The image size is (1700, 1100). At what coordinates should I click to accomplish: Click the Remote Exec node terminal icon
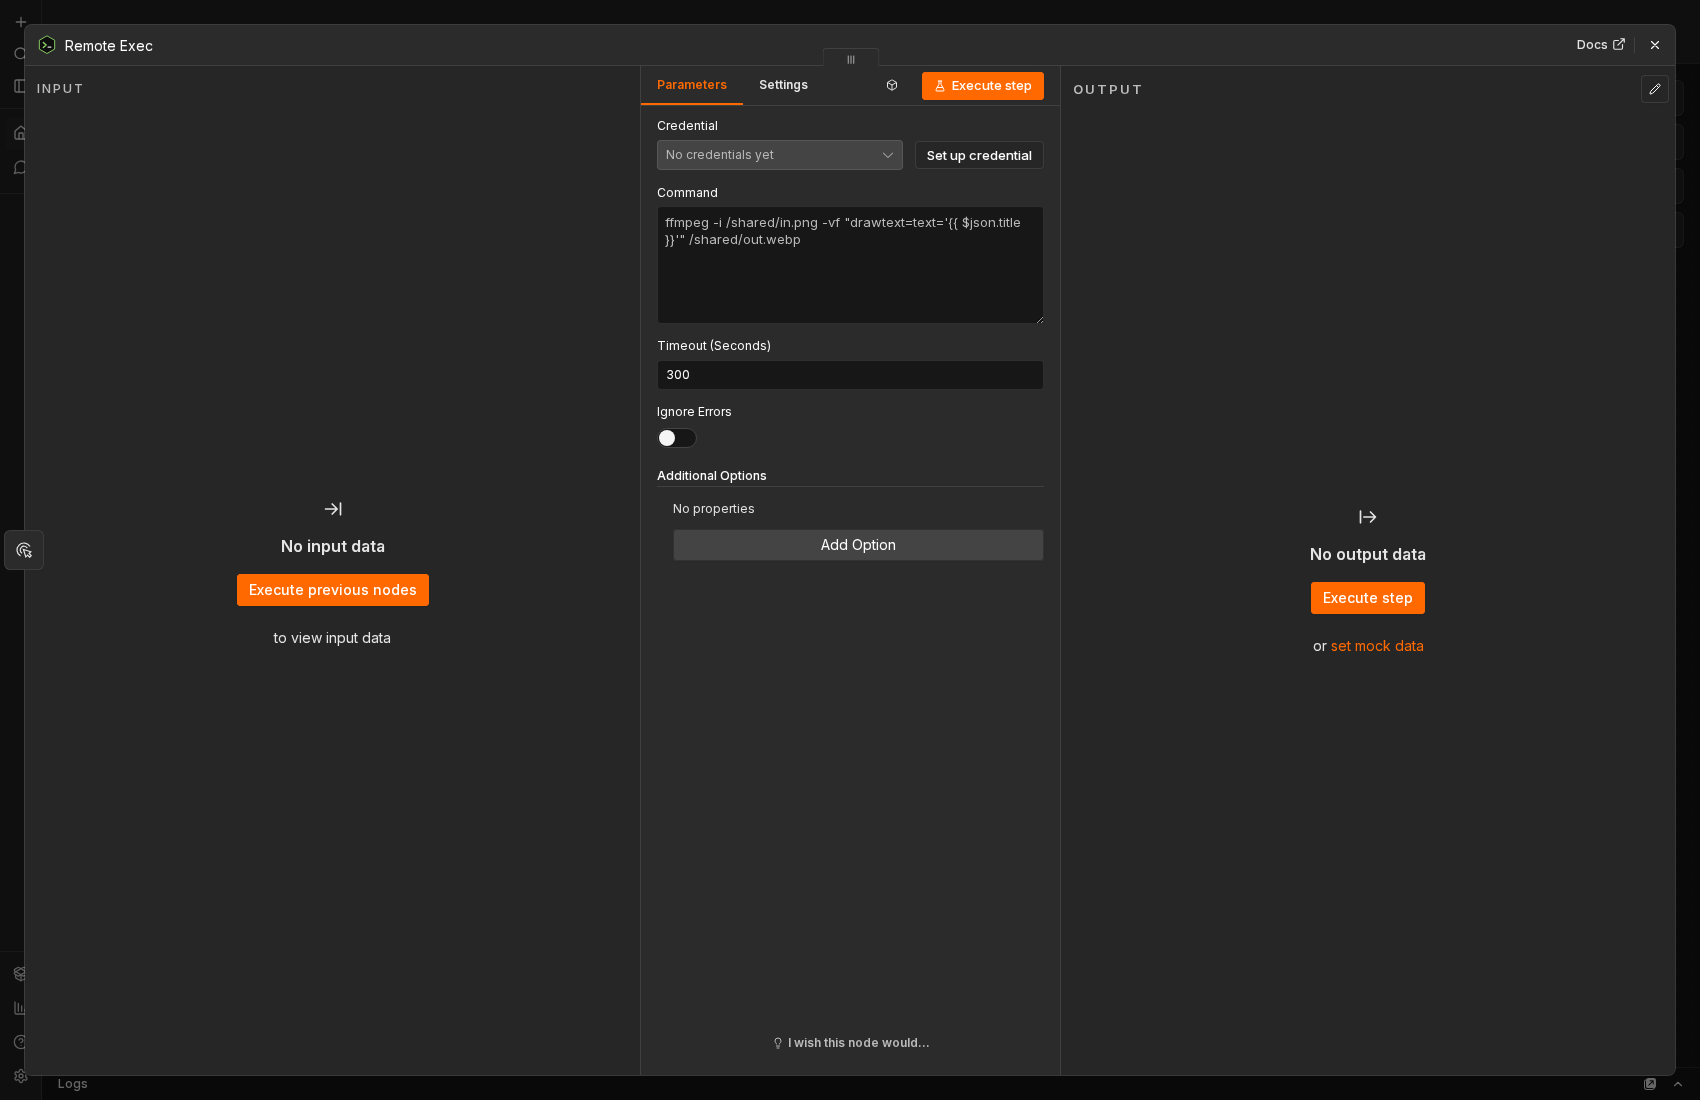47,45
